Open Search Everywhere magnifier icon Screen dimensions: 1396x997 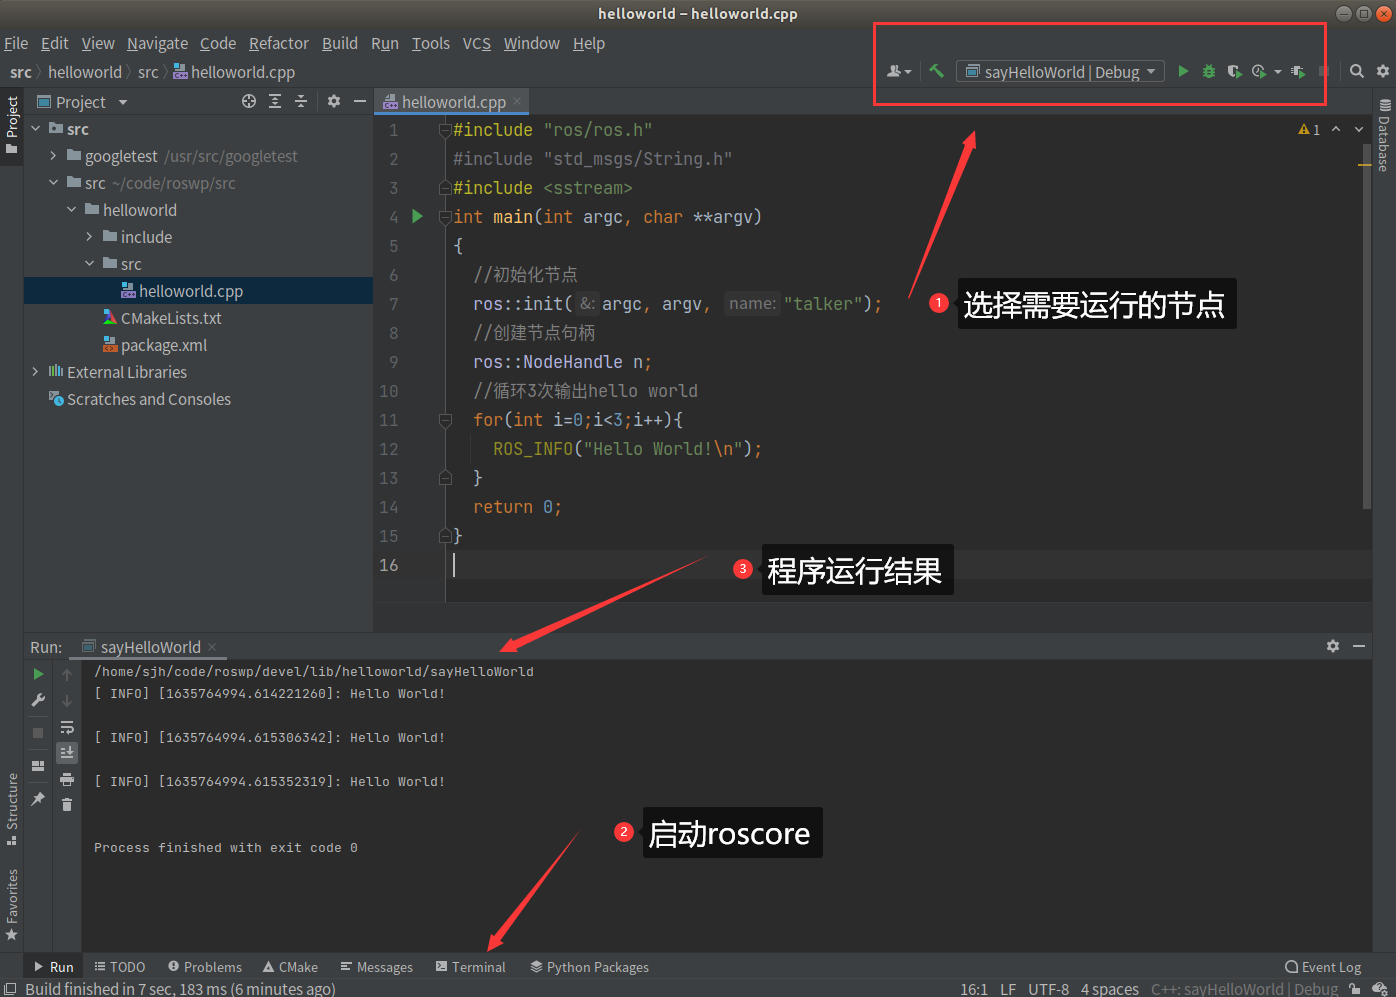(1356, 71)
